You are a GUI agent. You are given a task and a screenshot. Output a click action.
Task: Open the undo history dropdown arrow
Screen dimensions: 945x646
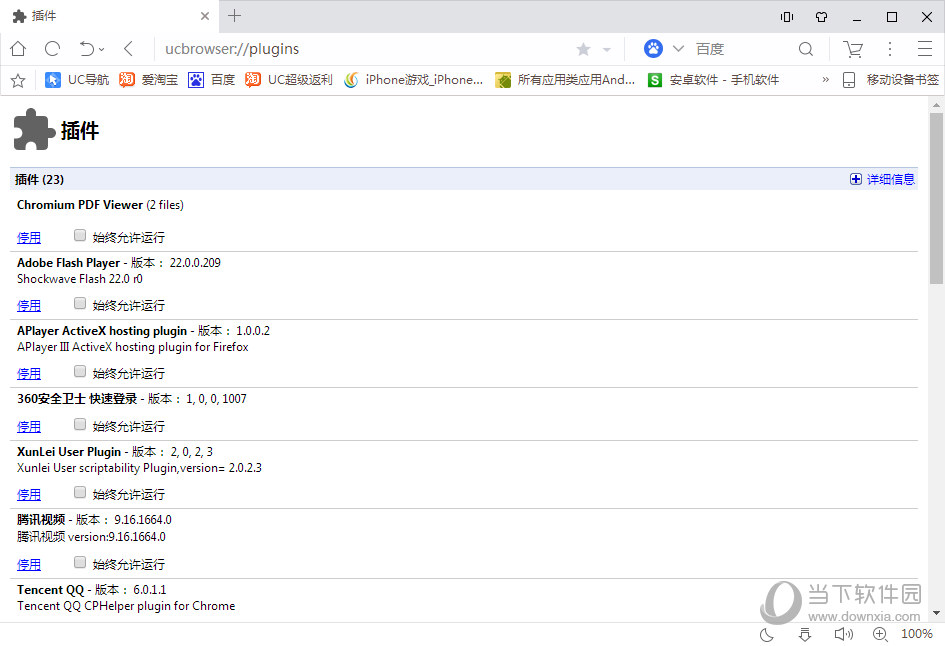click(x=102, y=50)
